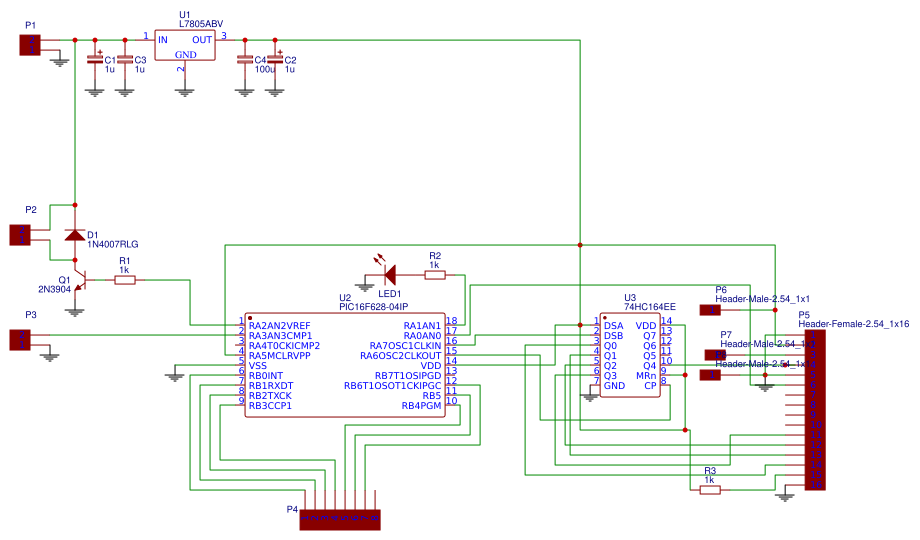
Task: Click the D1 1N4007RLG diode symbol
Action: tap(75, 235)
